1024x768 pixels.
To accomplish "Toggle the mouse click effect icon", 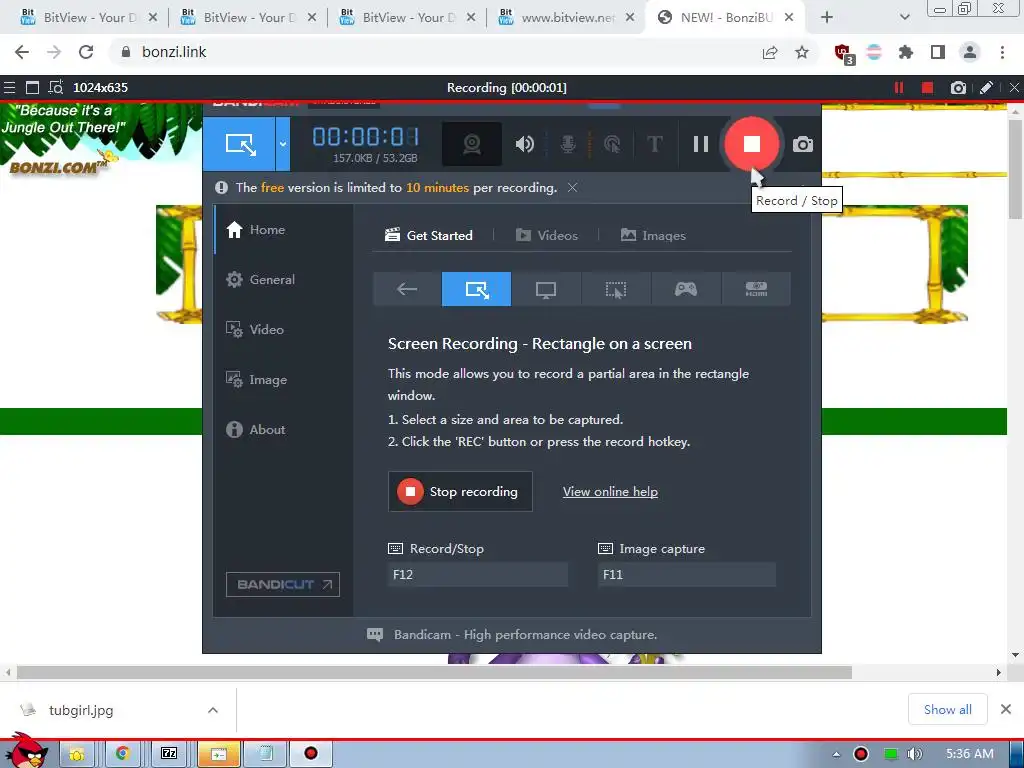I will click(x=612, y=144).
